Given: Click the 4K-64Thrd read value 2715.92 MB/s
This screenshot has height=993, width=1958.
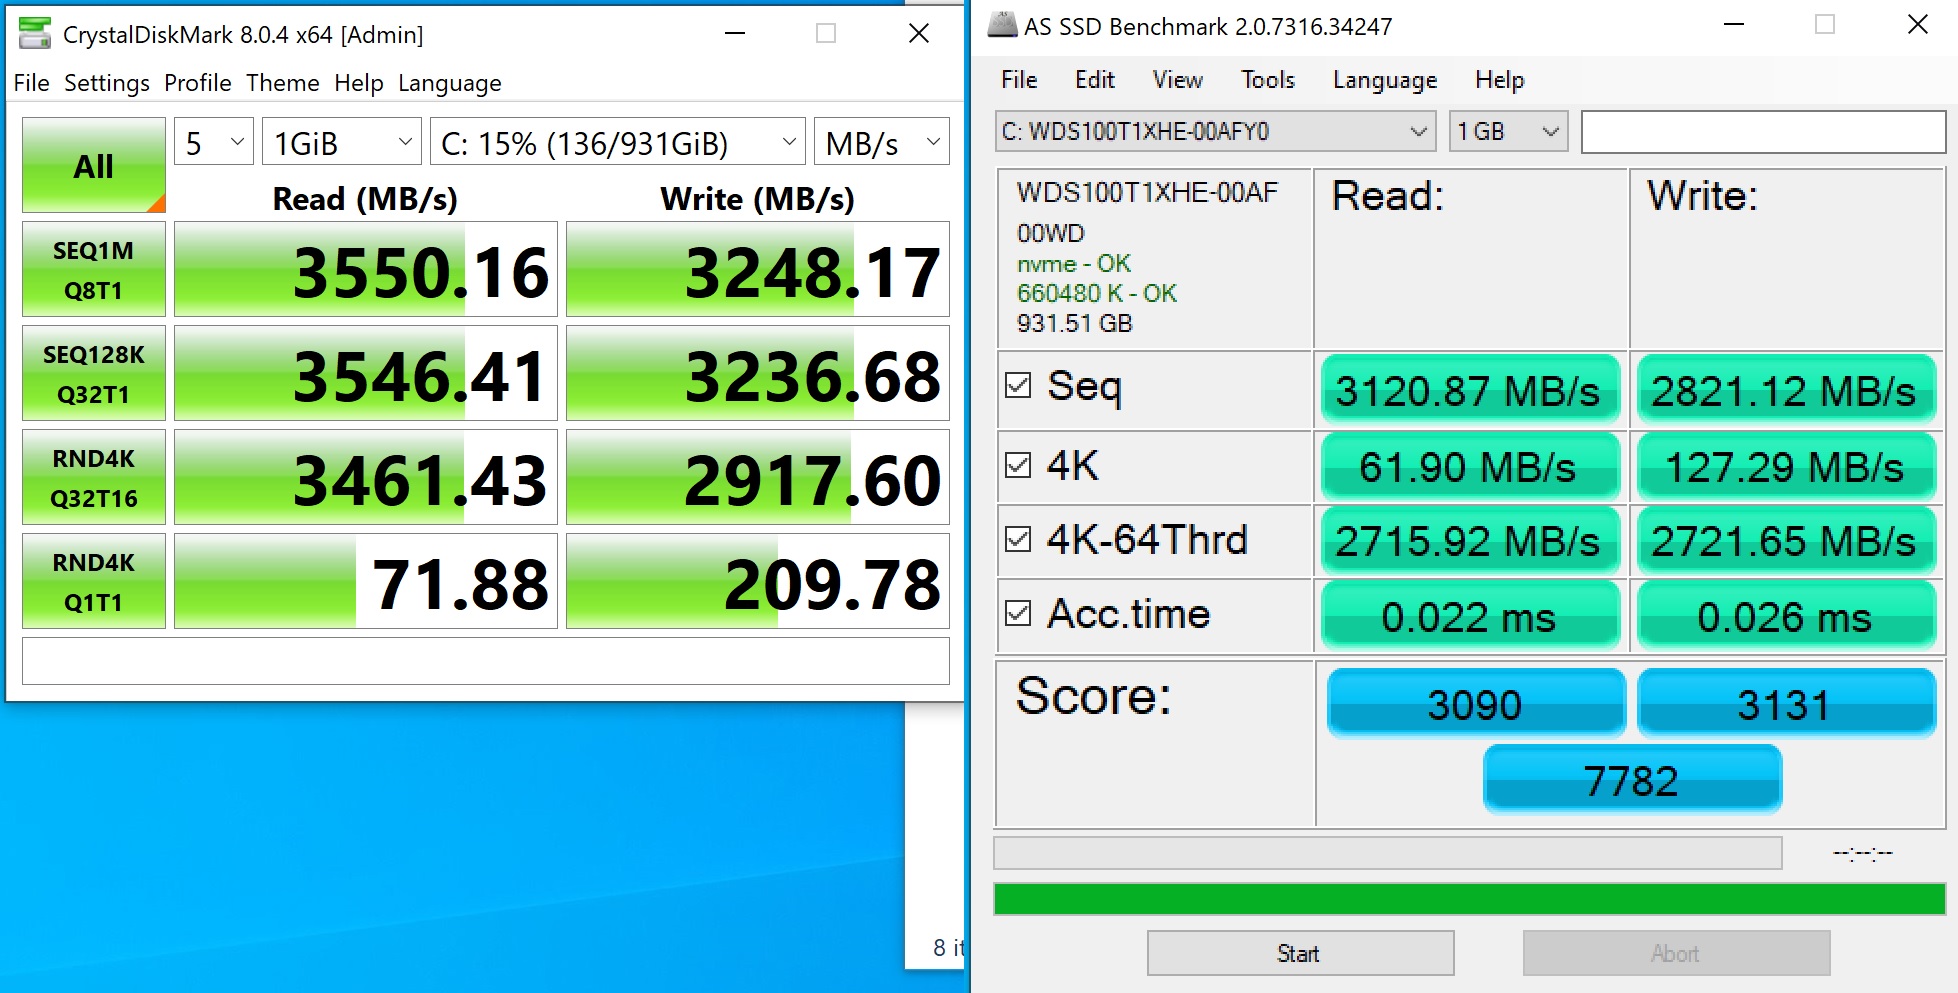Looking at the screenshot, I should coord(1469,541).
